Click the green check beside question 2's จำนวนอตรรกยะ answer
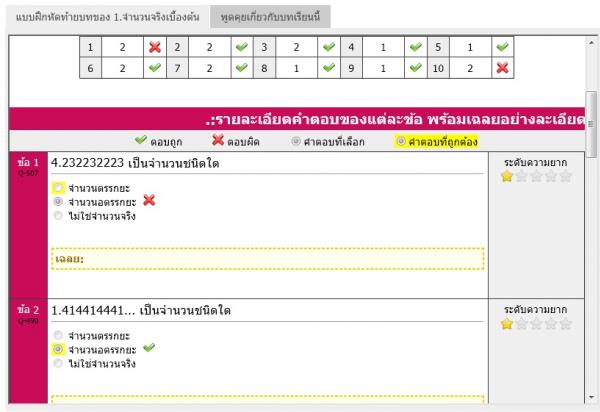600x412 pixels. pyautogui.click(x=149, y=348)
